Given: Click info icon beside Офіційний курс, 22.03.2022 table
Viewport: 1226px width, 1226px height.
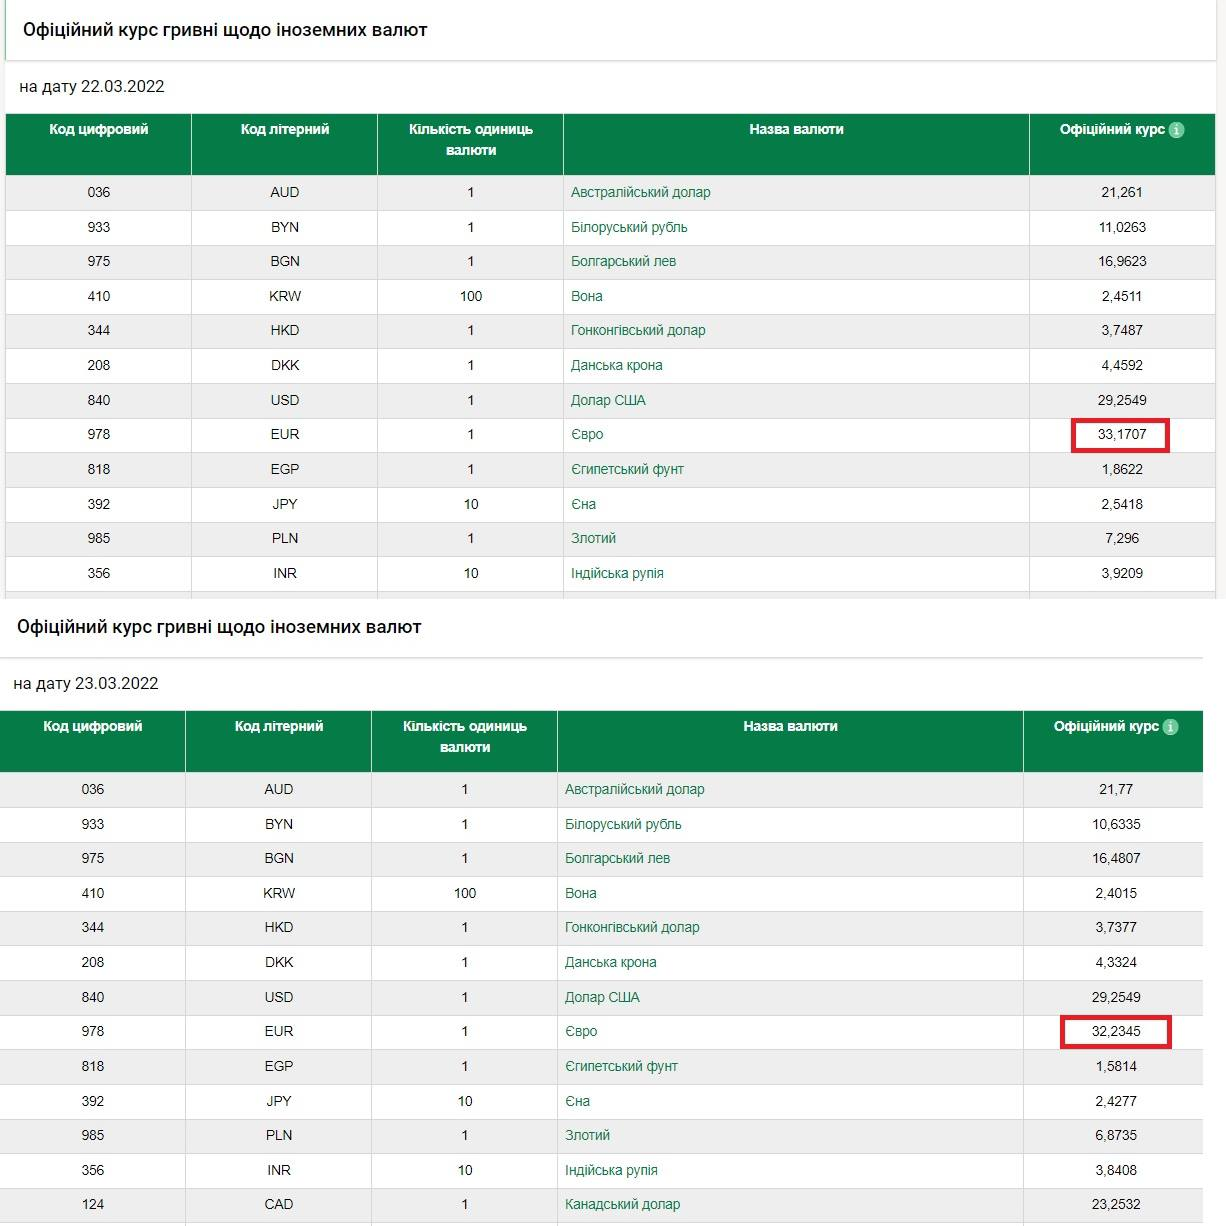Looking at the screenshot, I should coord(1176,130).
